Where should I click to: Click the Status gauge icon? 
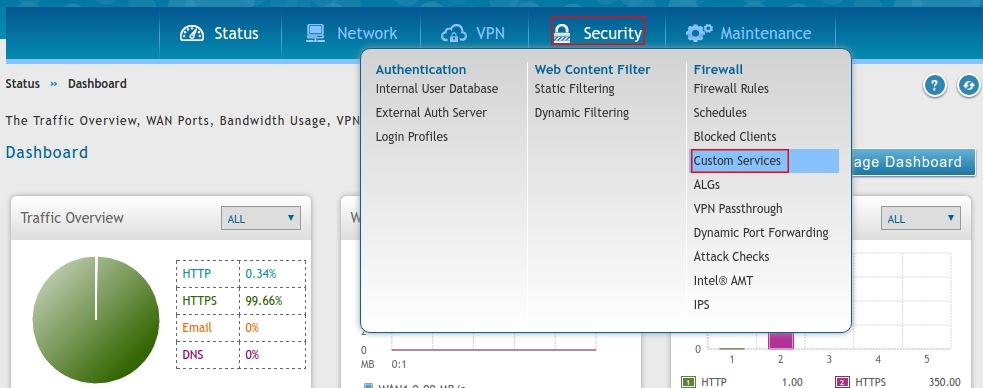[x=192, y=33]
